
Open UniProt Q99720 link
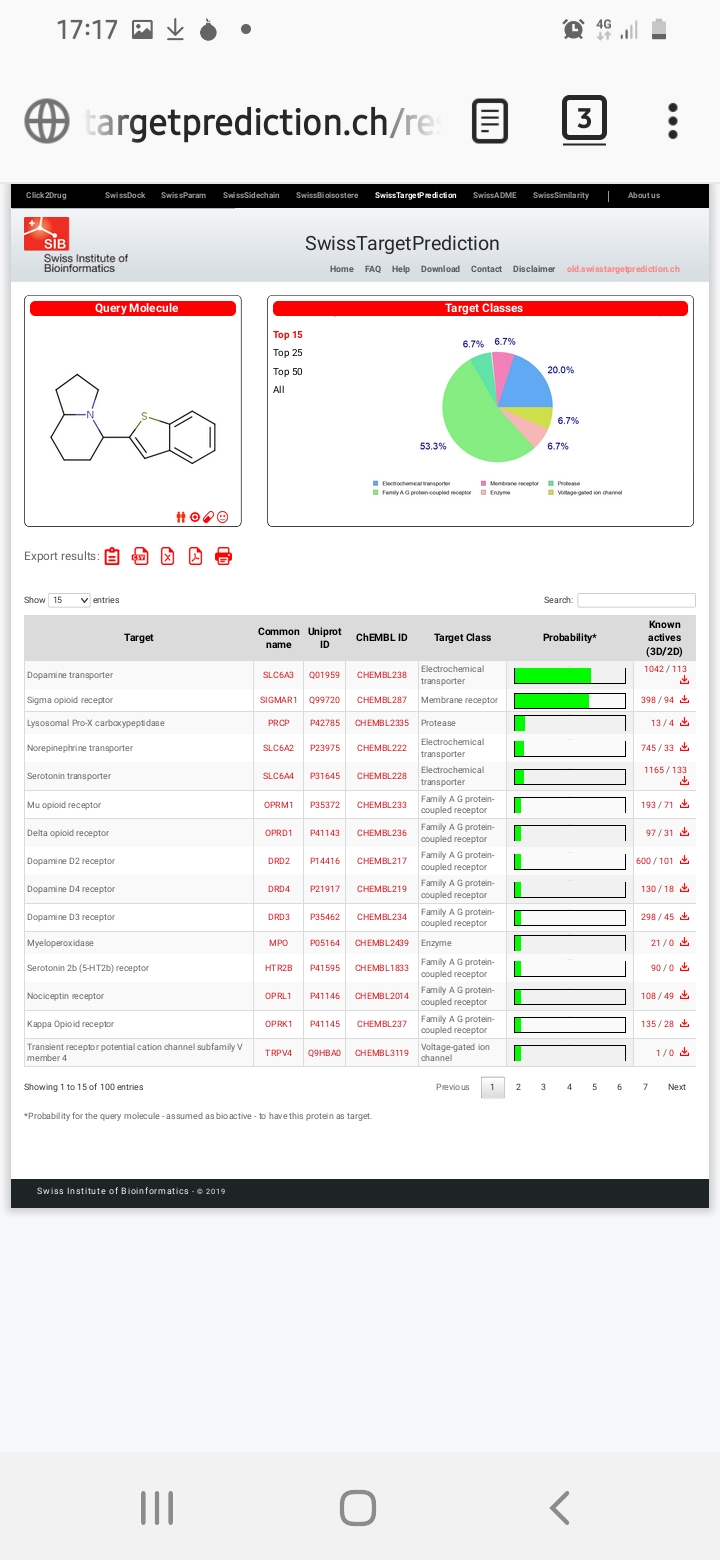pyautogui.click(x=325, y=700)
